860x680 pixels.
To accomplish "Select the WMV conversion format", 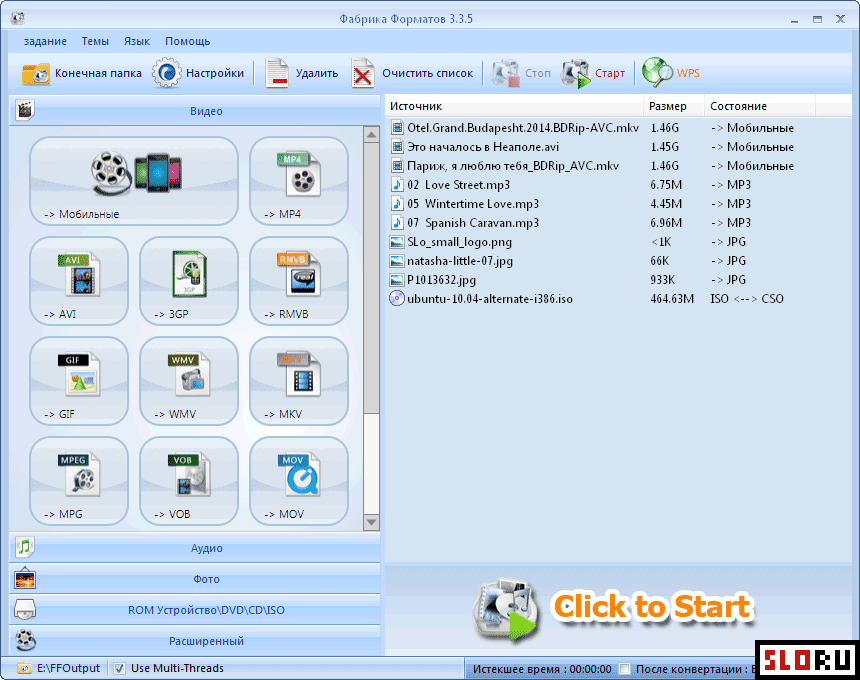I will click(189, 381).
